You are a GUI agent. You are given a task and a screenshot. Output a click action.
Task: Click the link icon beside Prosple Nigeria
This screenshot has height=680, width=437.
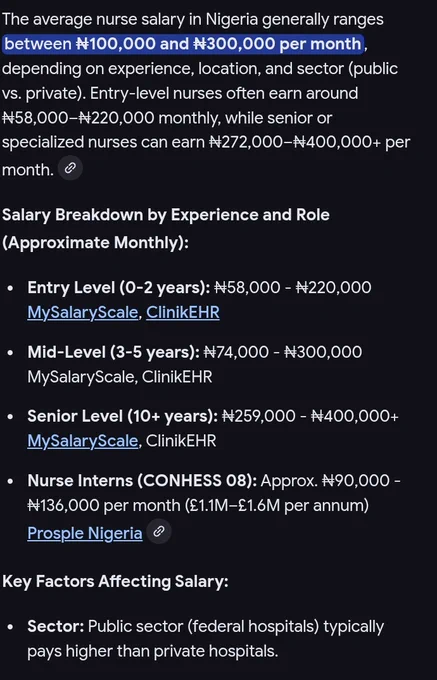159,531
